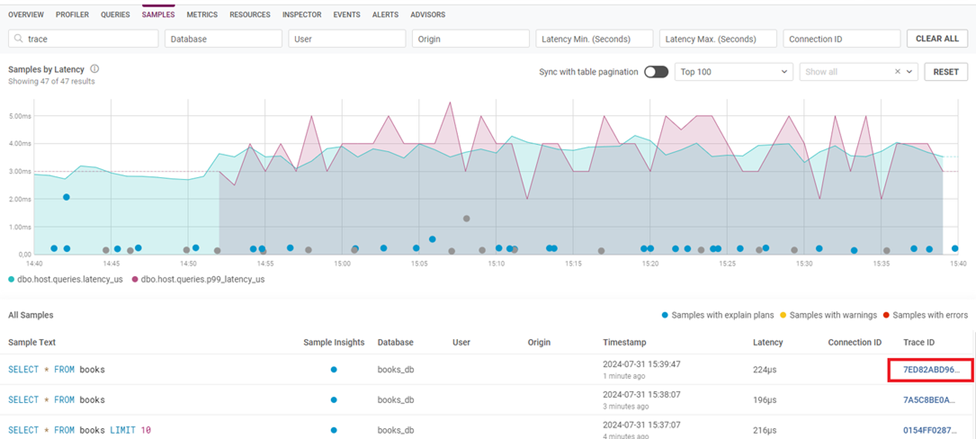Image resolution: width=976 pixels, height=439 pixels.
Task: Click the Latency Min. (Seconds) field
Action: tap(594, 39)
